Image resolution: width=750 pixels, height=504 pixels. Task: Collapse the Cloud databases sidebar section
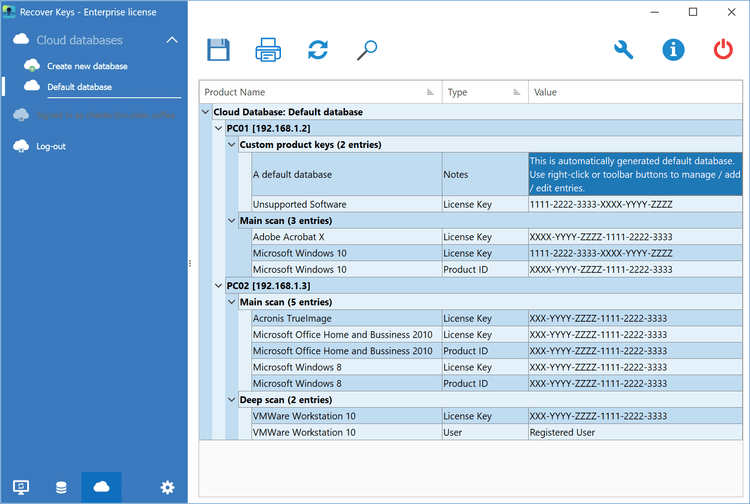pyautogui.click(x=172, y=40)
